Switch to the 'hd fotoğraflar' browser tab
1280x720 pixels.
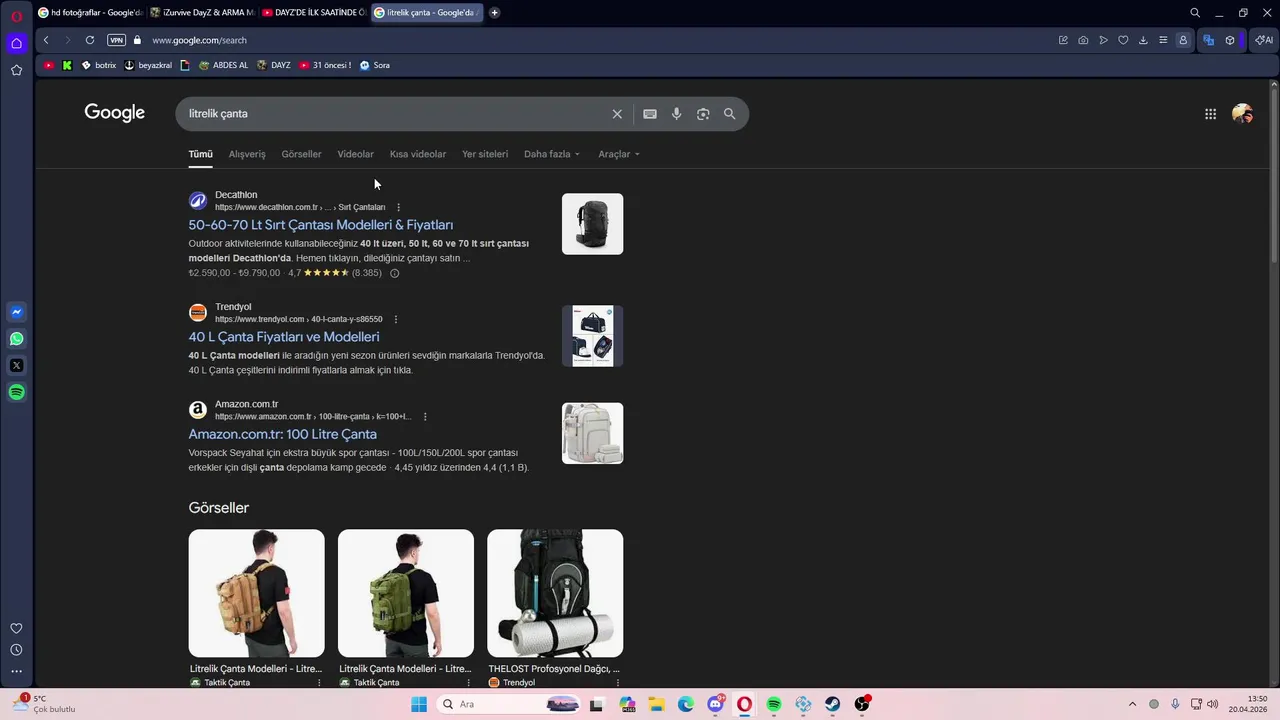coord(90,13)
